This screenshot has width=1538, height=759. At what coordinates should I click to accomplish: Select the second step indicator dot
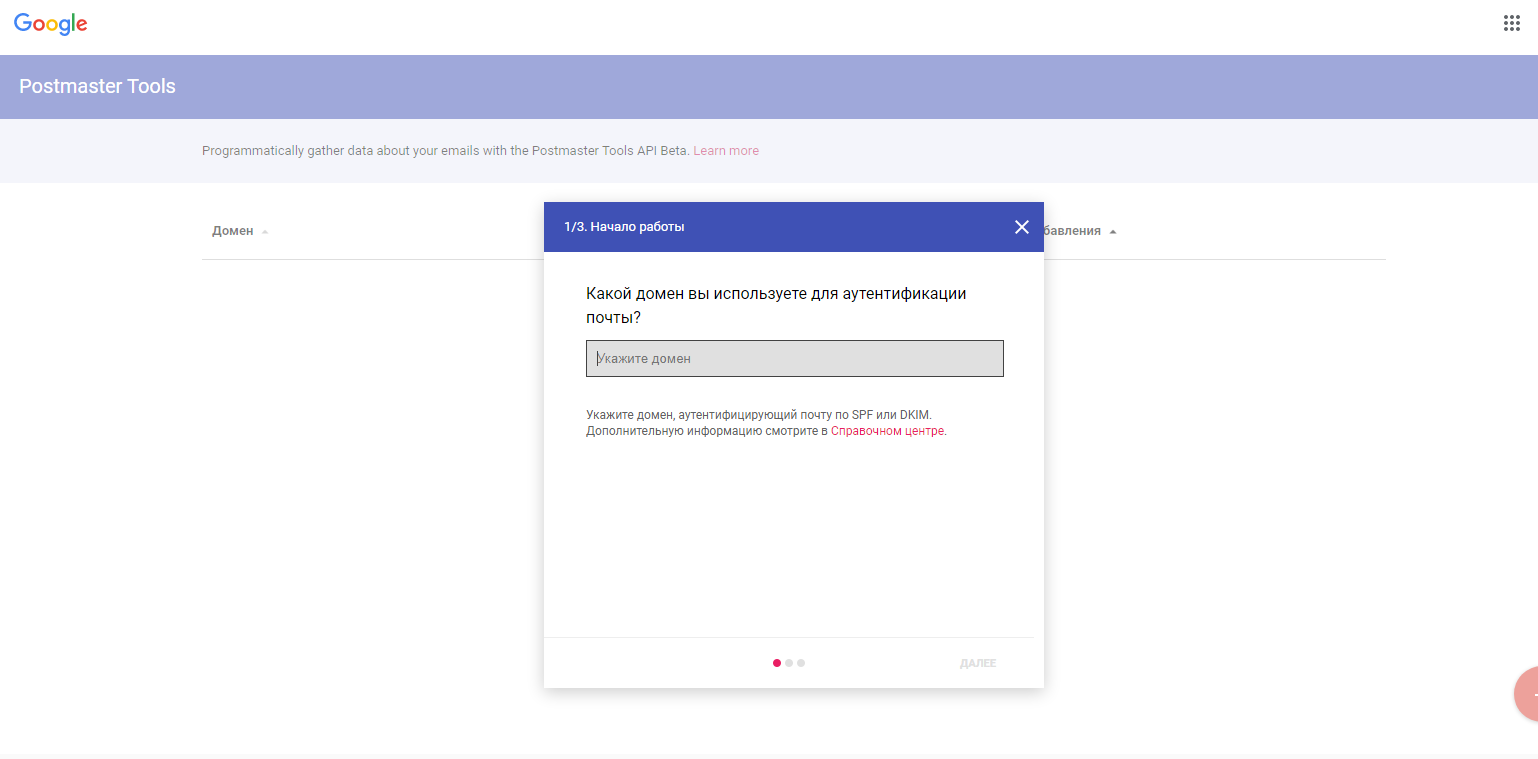(789, 663)
